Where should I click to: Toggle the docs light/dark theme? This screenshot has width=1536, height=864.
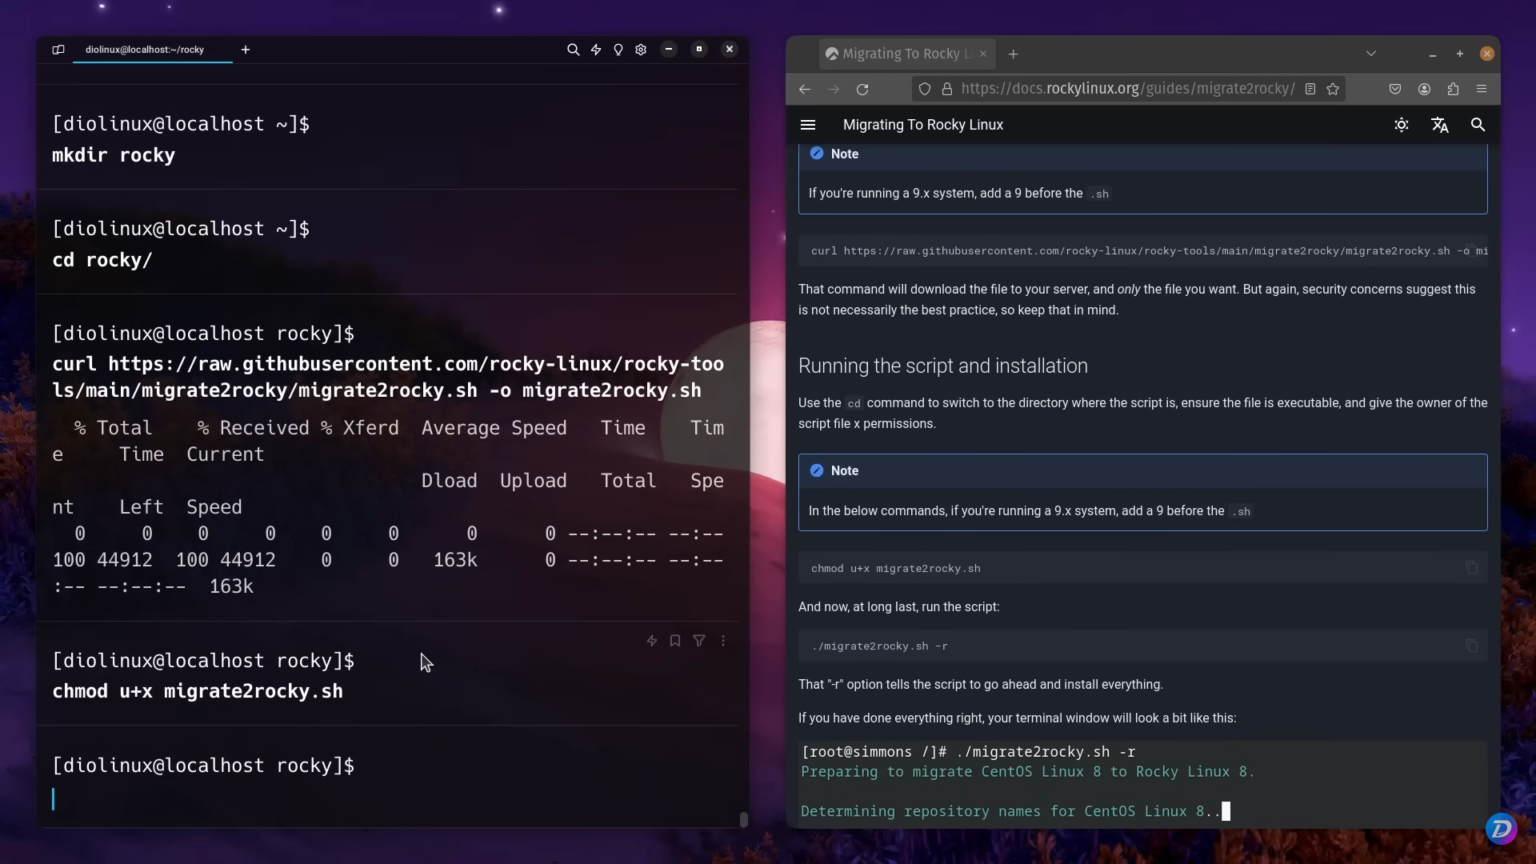(1402, 125)
